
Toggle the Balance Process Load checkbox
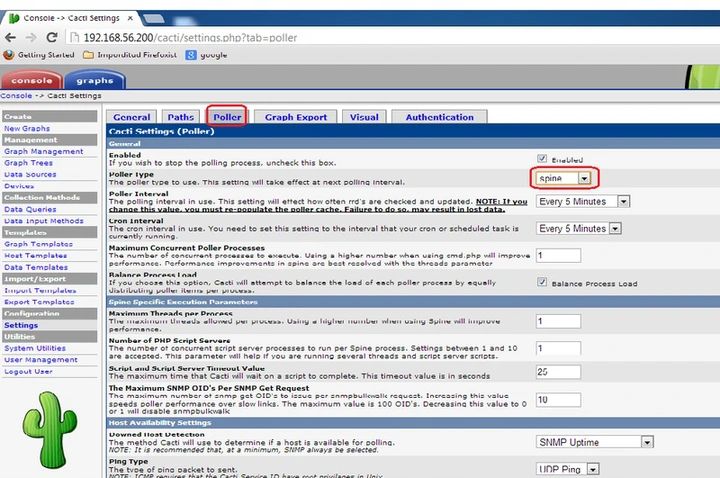coord(542,282)
